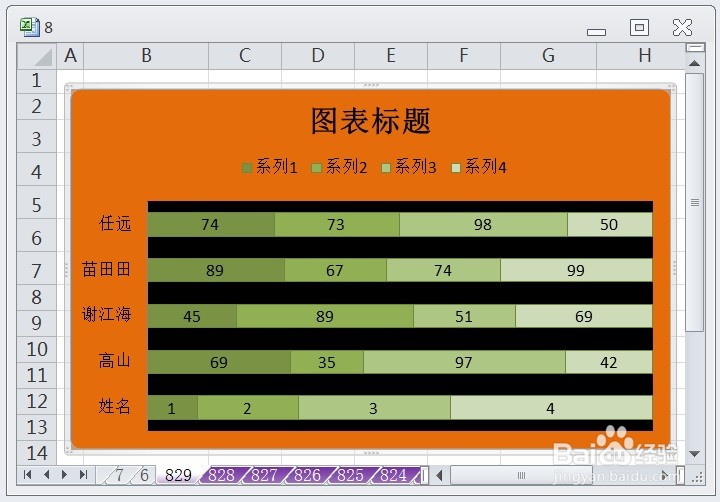Click the tab bar split handle beside sheet tabs
The image size is (720, 502).
click(425, 475)
